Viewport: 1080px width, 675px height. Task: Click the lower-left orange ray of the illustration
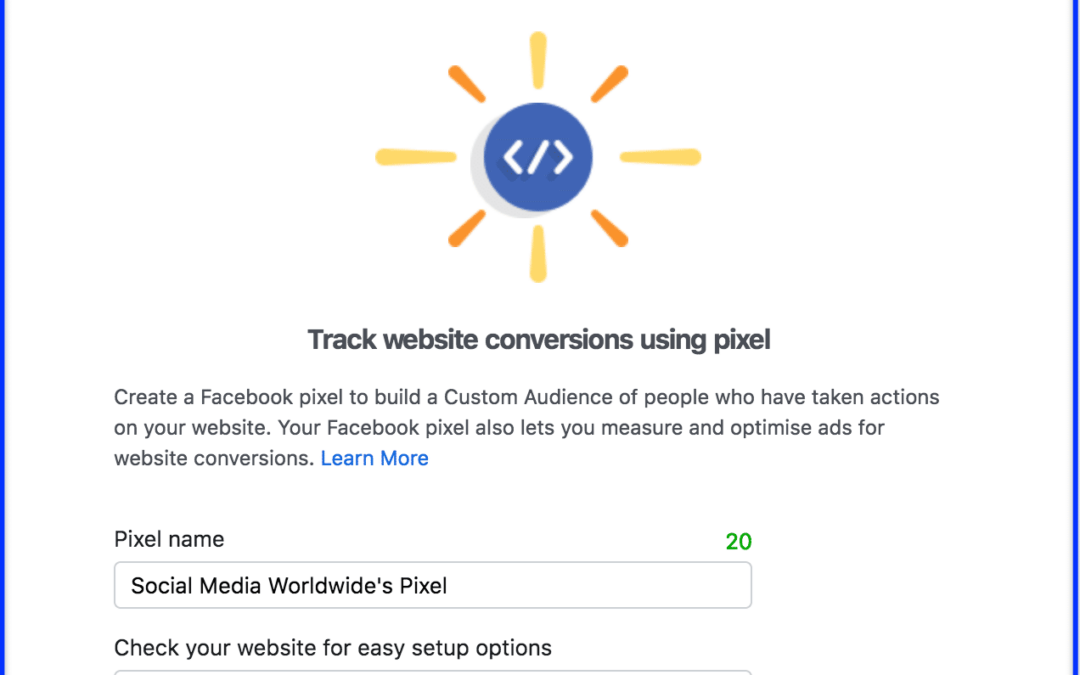click(467, 229)
